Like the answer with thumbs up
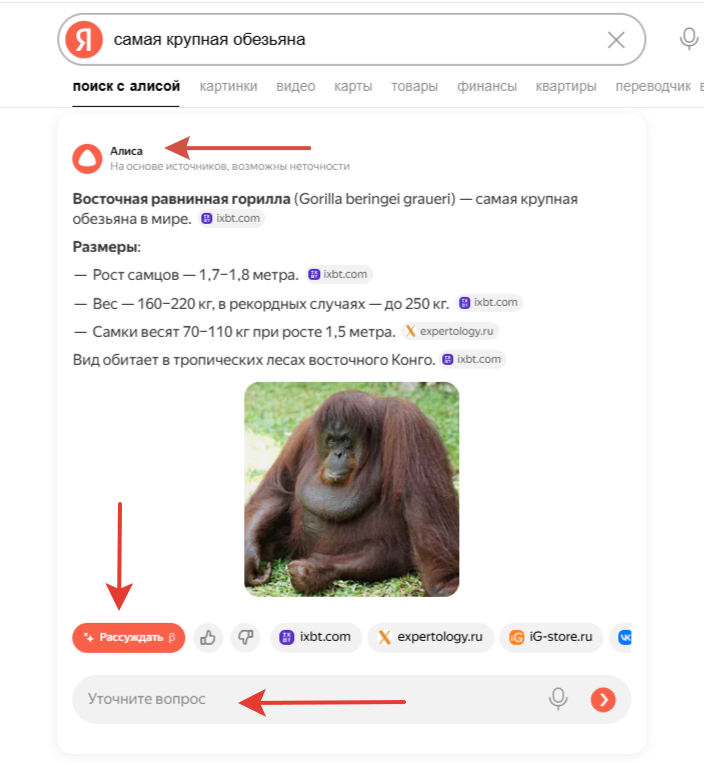Viewport: 704px width, 765px height. coord(208,637)
